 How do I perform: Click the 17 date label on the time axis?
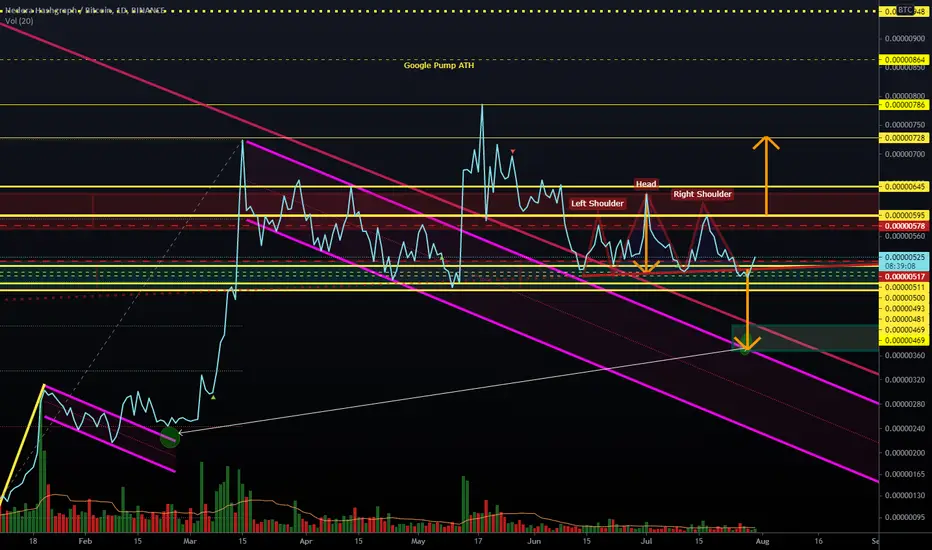(478, 541)
